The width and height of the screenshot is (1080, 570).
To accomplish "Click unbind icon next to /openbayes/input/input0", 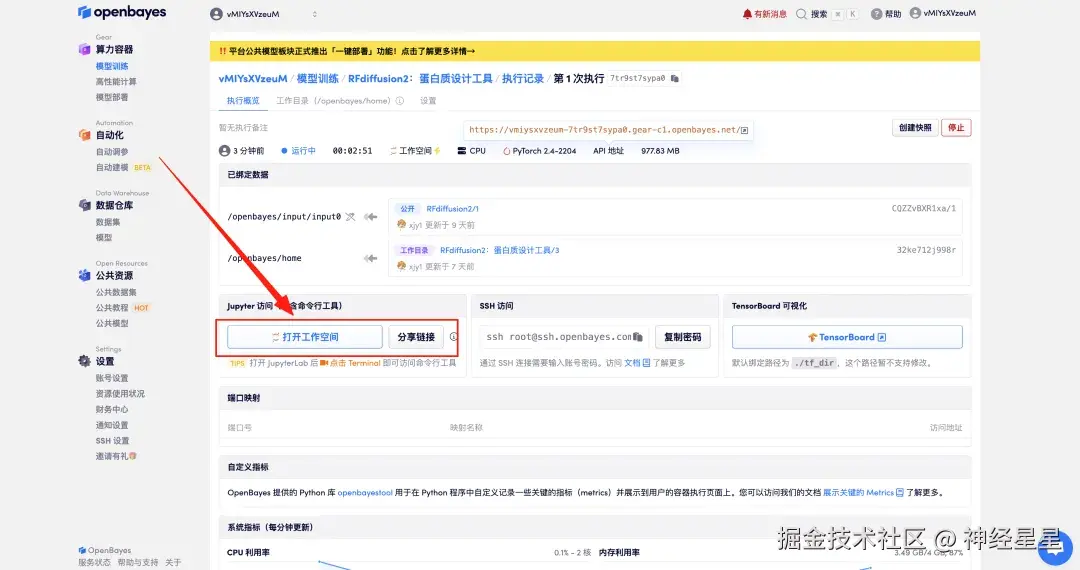I will [x=351, y=217].
